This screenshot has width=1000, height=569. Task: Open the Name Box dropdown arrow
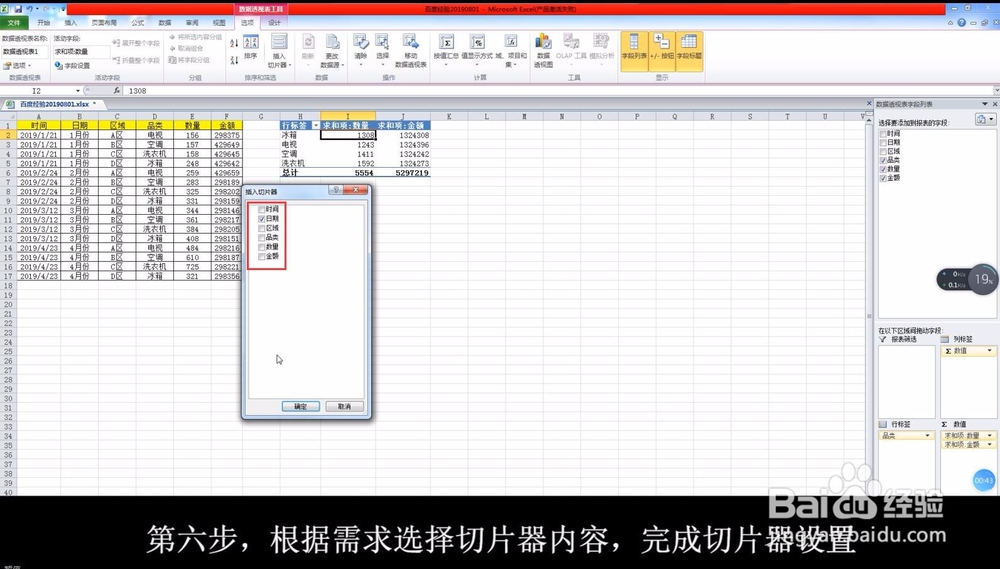(x=78, y=91)
